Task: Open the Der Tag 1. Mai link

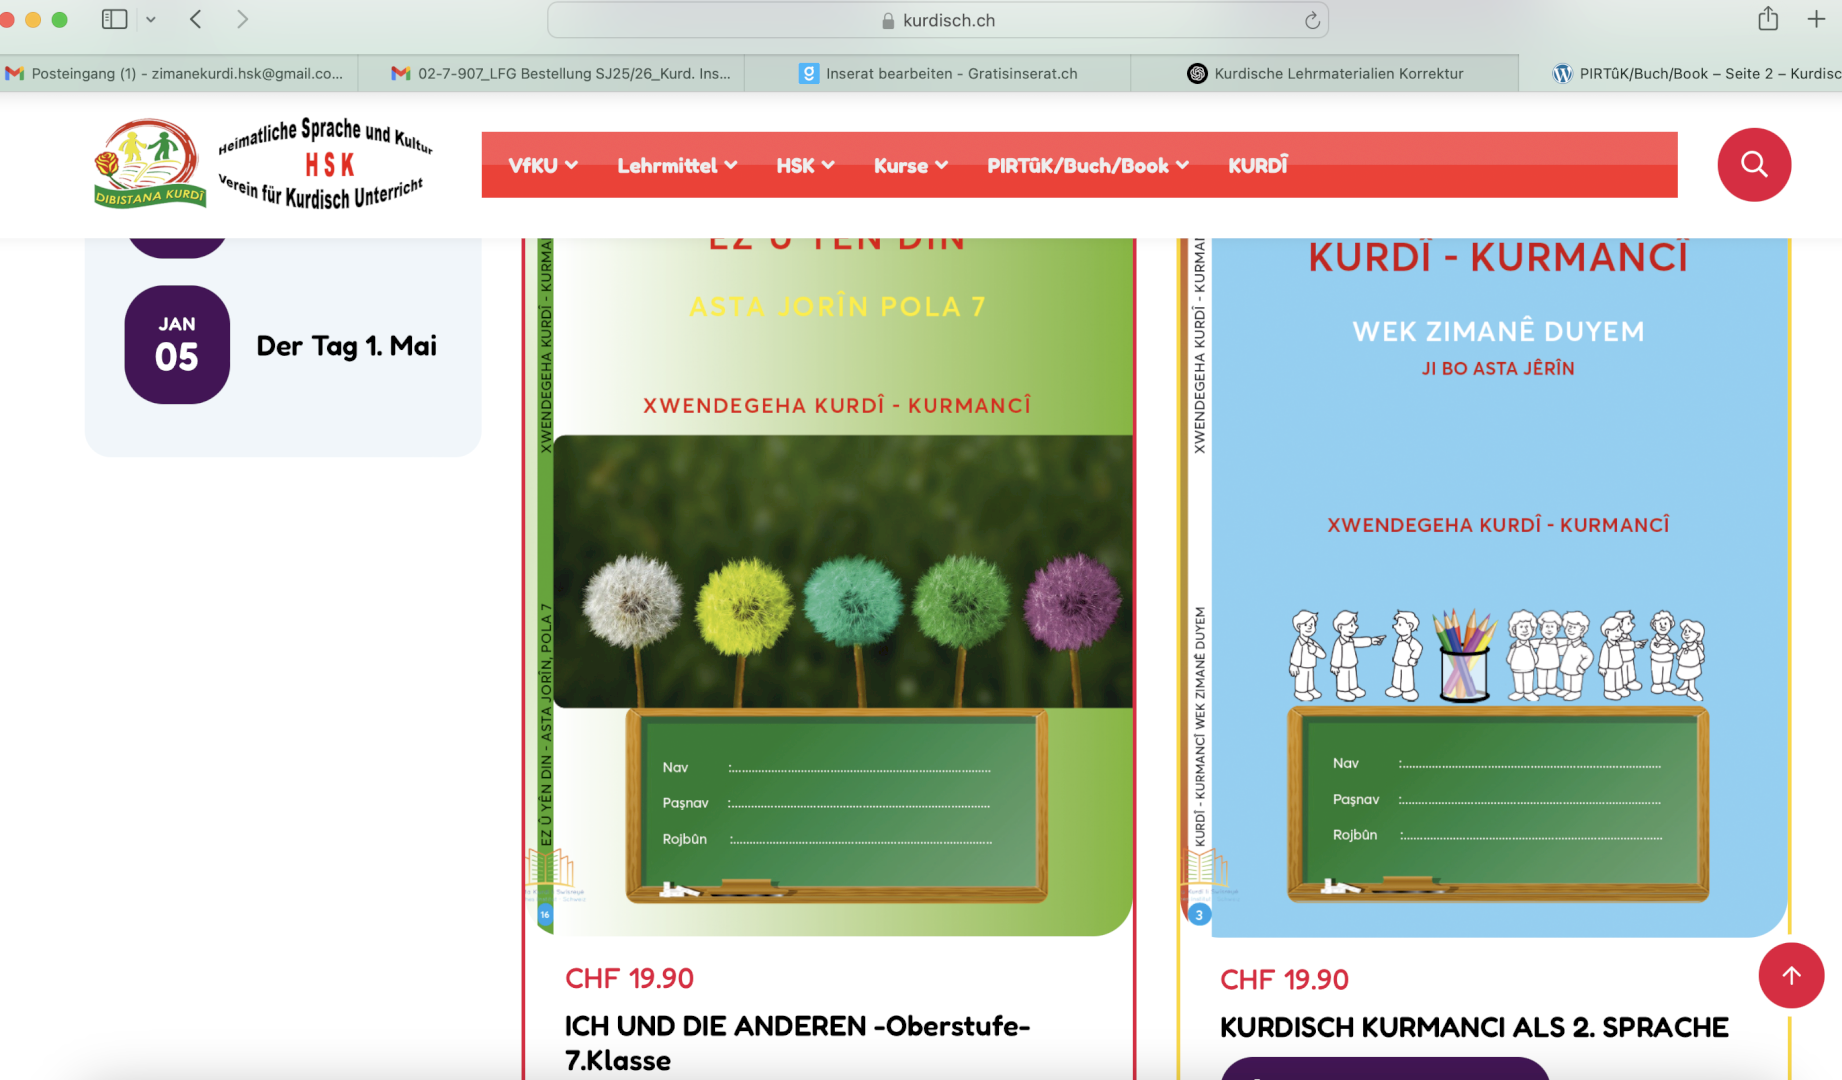Action: click(x=346, y=346)
